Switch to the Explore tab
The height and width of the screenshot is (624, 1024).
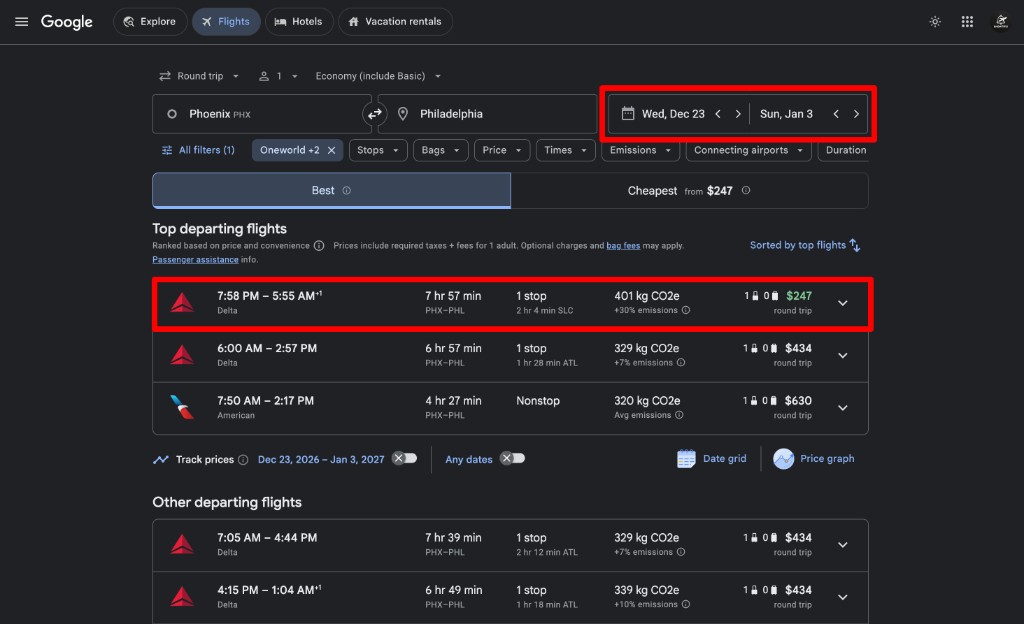coord(150,22)
